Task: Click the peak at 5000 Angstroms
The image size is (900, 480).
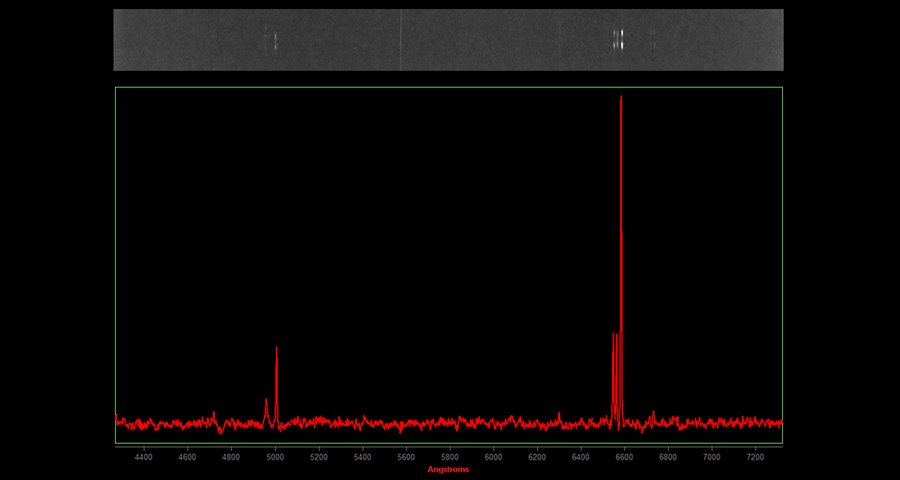Action: 276,350
